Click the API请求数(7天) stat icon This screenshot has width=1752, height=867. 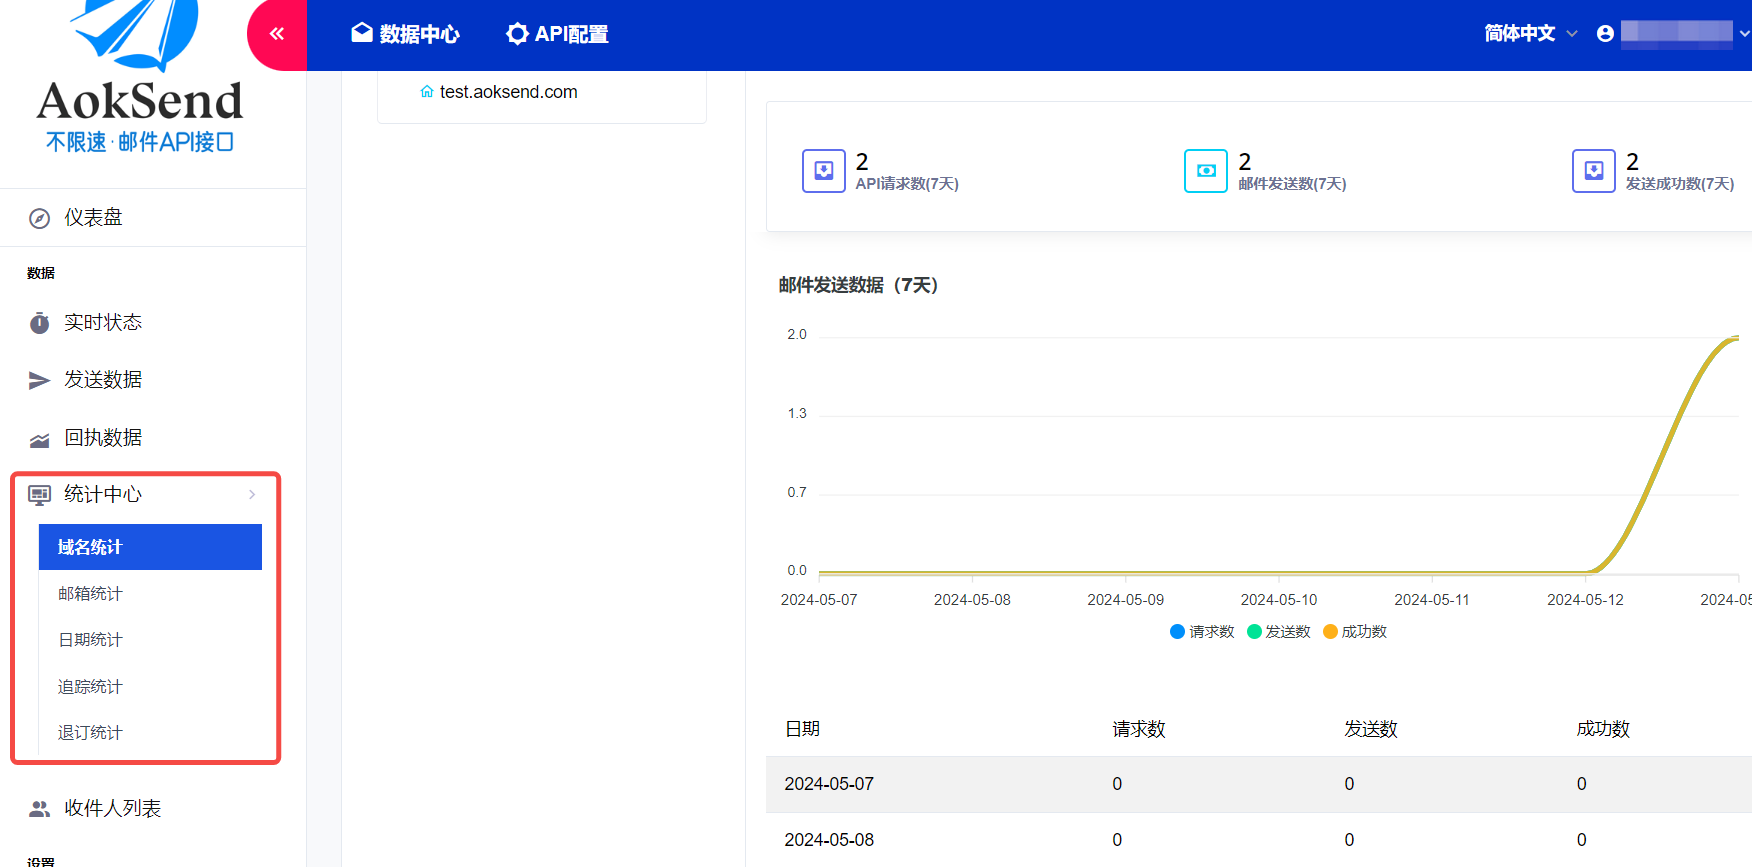[x=824, y=171]
